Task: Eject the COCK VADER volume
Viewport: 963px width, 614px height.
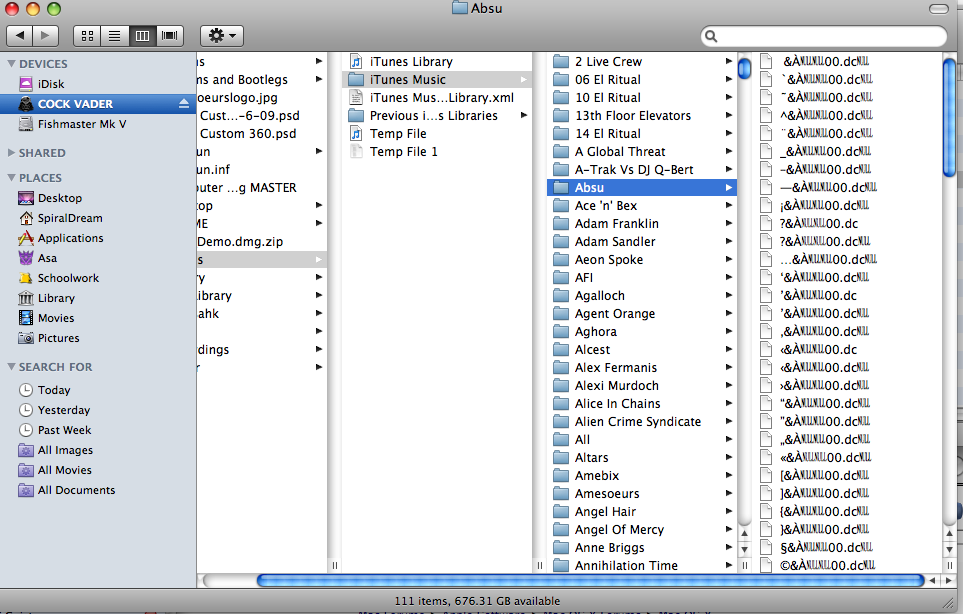Action: (184, 104)
